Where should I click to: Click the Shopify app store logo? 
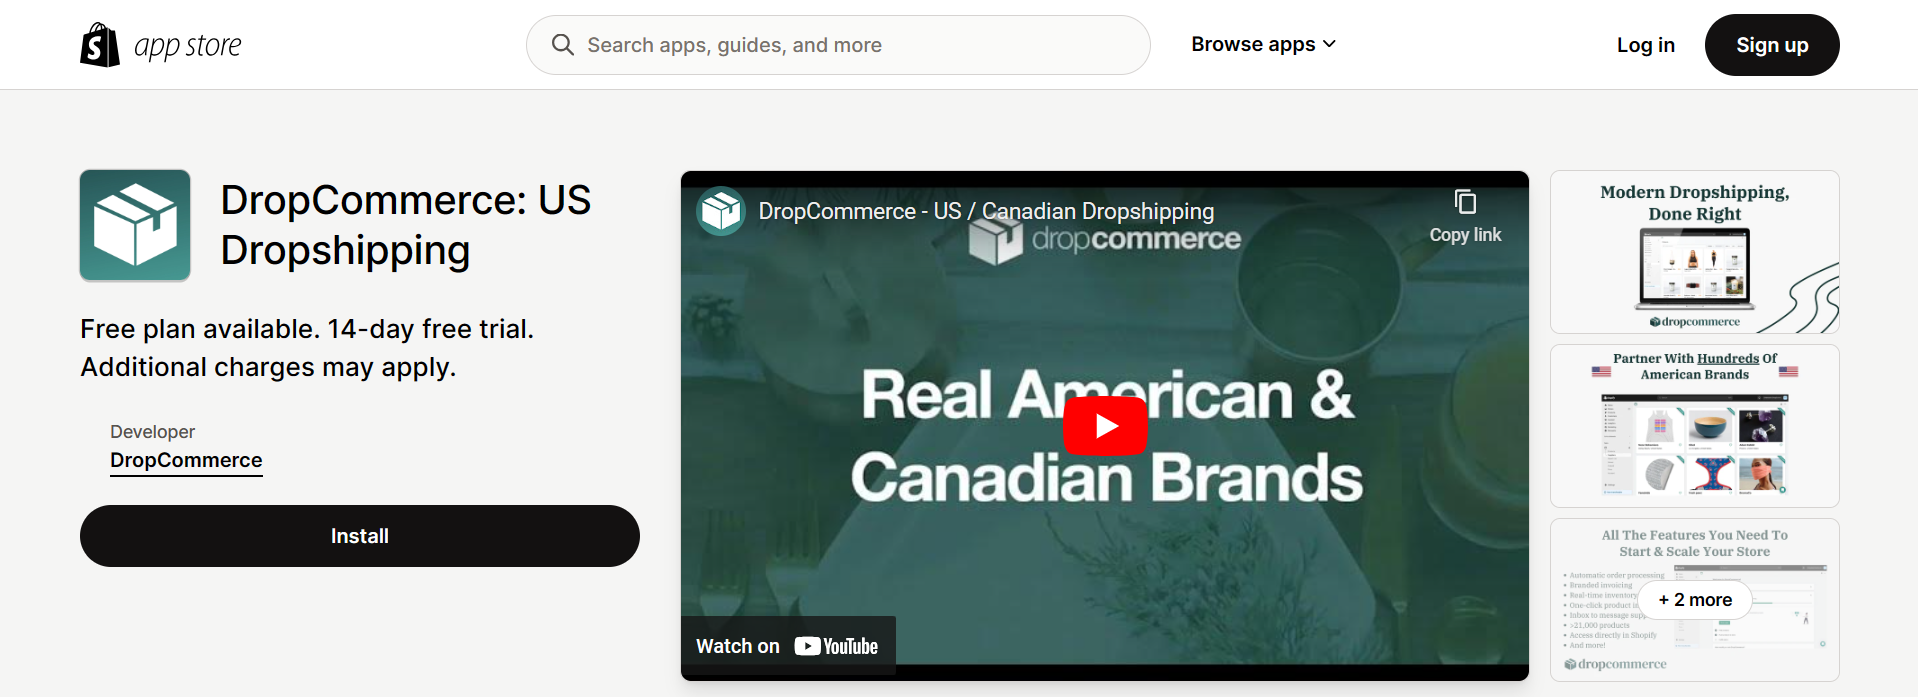pyautogui.click(x=161, y=45)
